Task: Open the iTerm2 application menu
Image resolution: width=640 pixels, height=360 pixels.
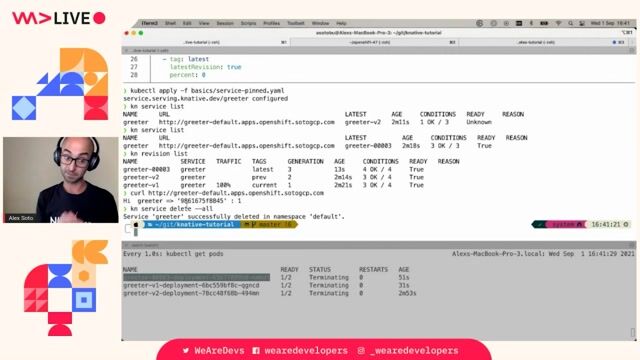Action: pyautogui.click(x=149, y=23)
